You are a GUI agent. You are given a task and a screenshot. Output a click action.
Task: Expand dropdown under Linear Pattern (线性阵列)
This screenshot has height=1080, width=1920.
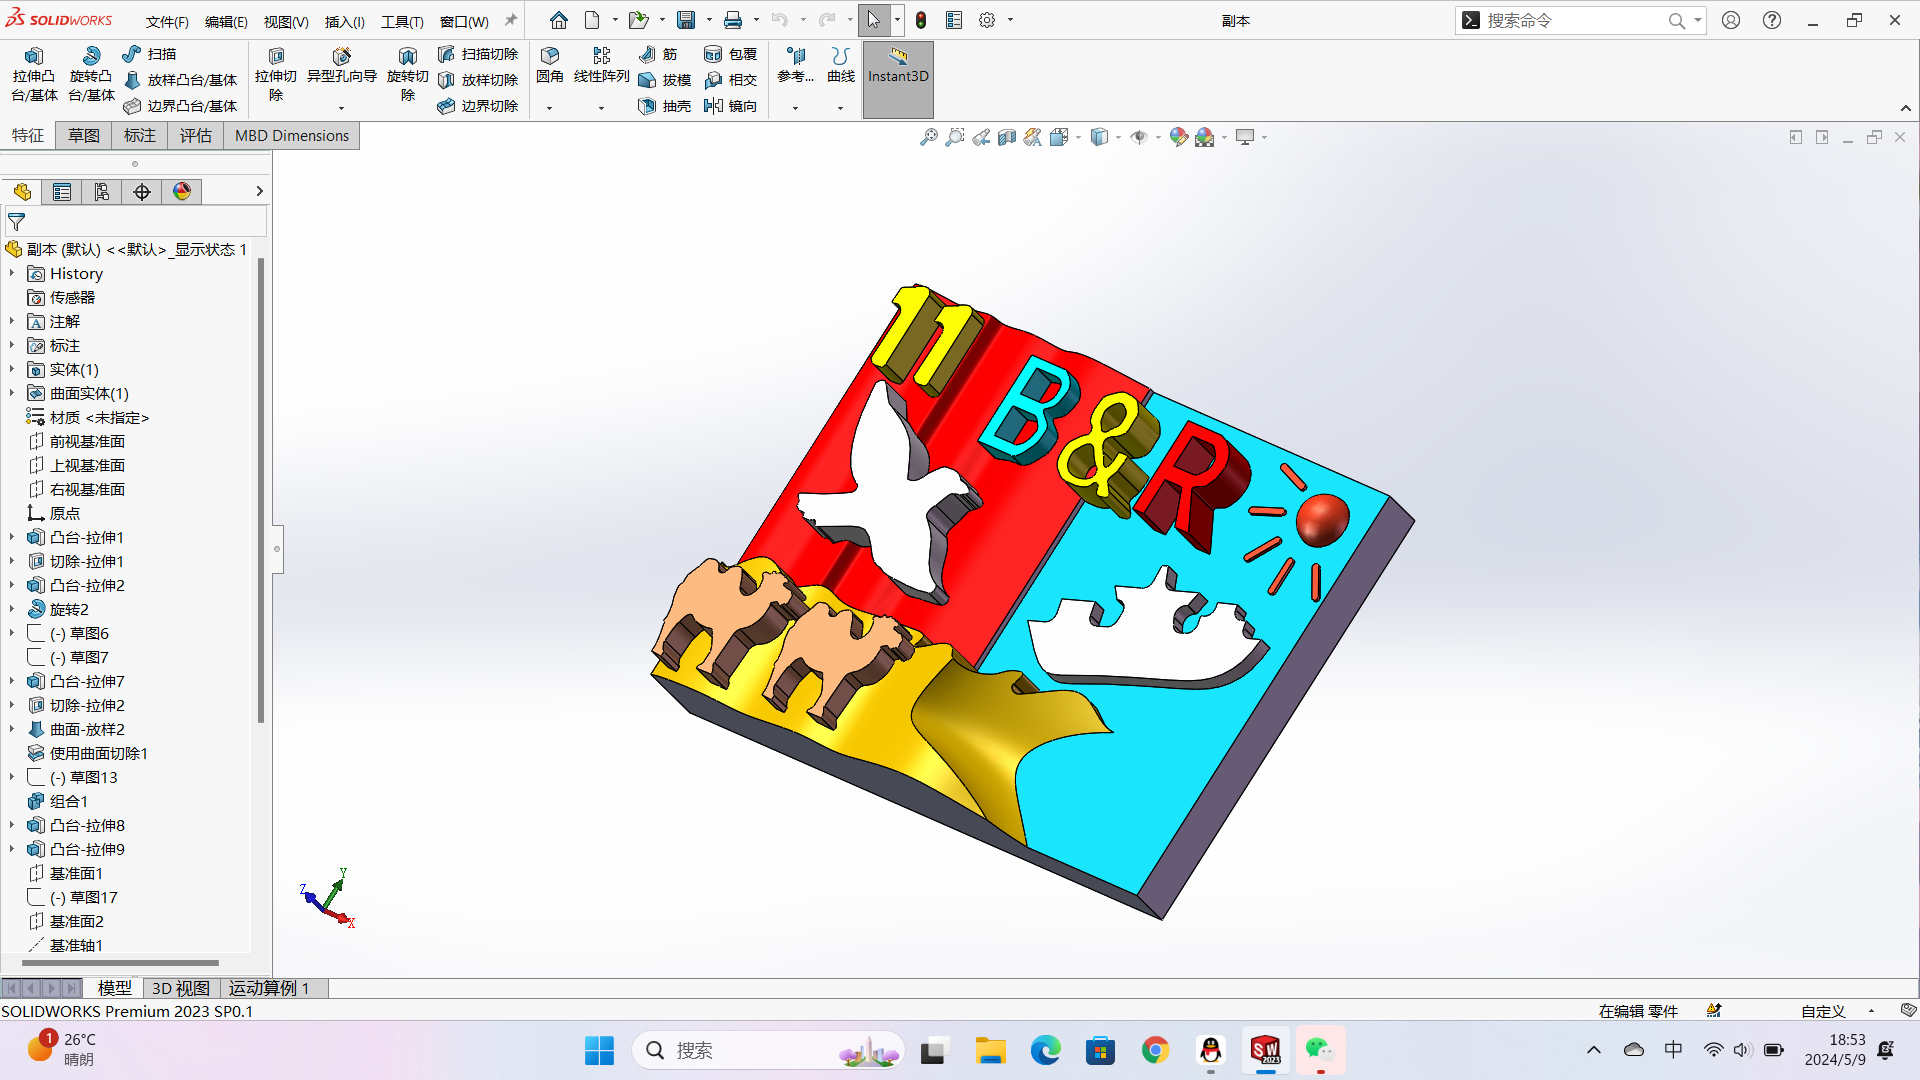pyautogui.click(x=601, y=108)
